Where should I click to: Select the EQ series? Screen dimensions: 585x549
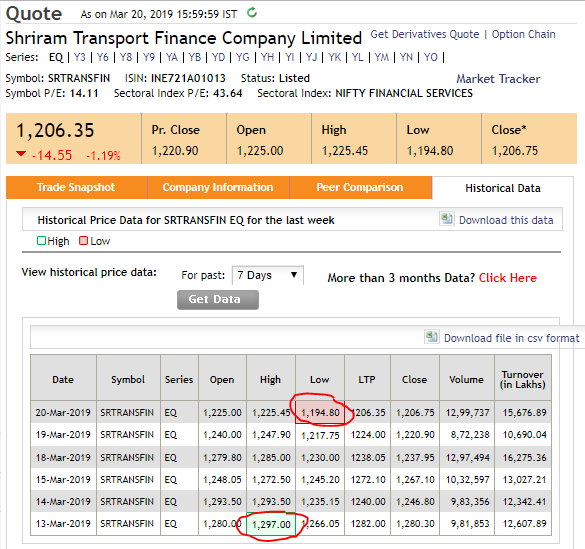56,57
